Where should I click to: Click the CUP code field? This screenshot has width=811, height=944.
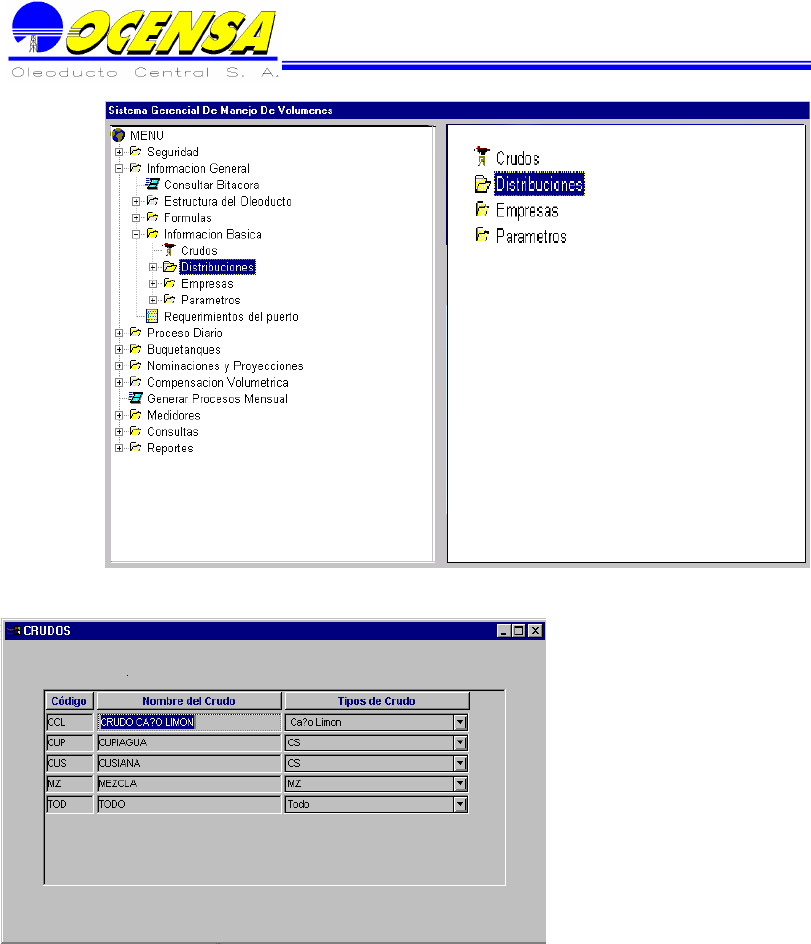(x=69, y=742)
